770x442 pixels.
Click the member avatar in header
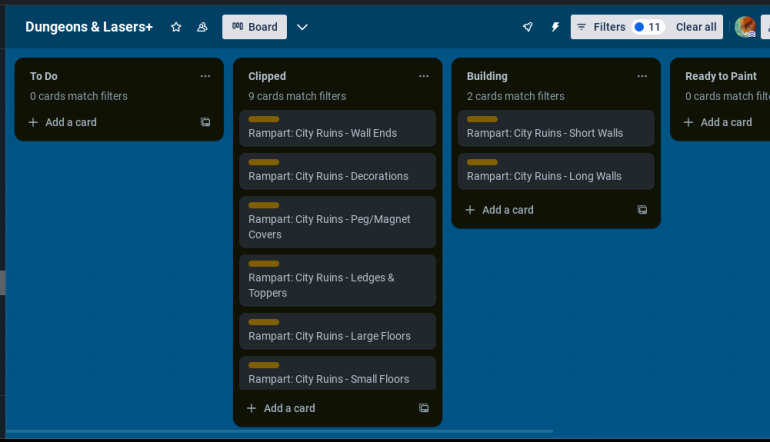click(x=744, y=27)
